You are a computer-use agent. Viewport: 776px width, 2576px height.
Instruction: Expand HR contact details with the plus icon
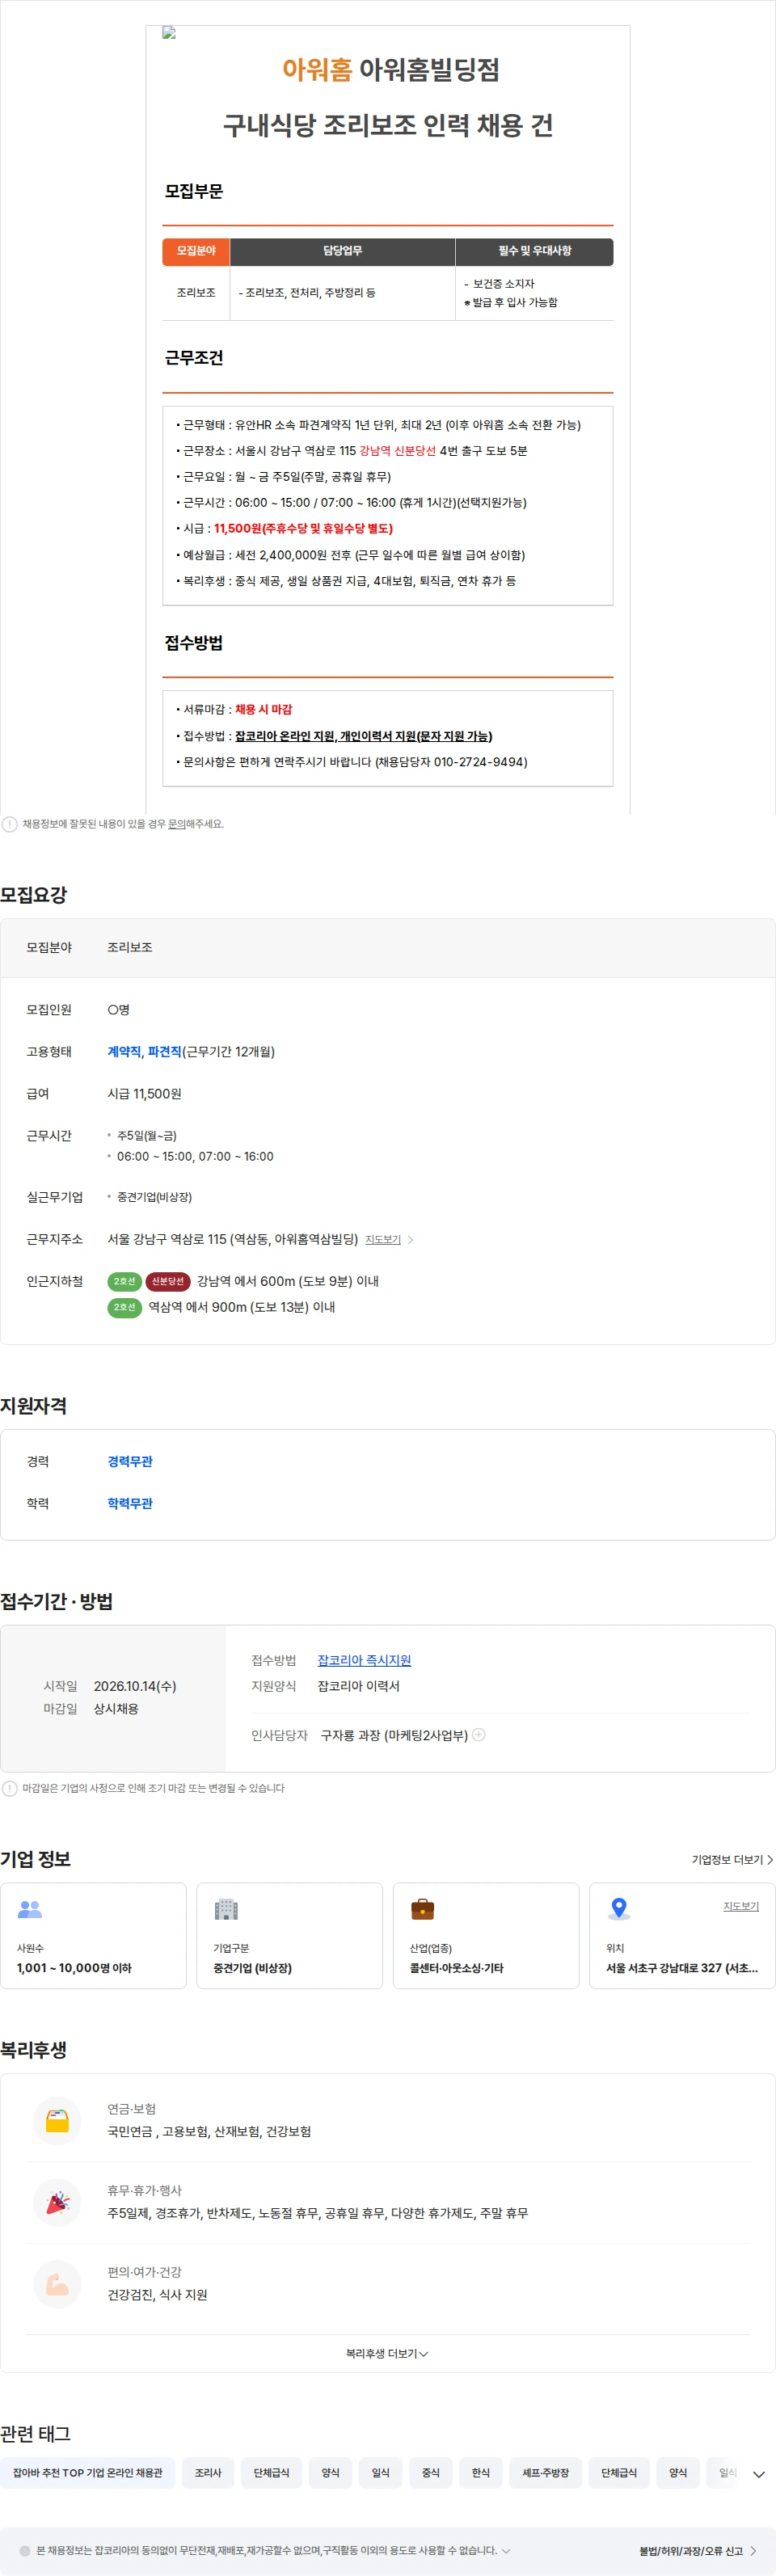[x=479, y=1735]
